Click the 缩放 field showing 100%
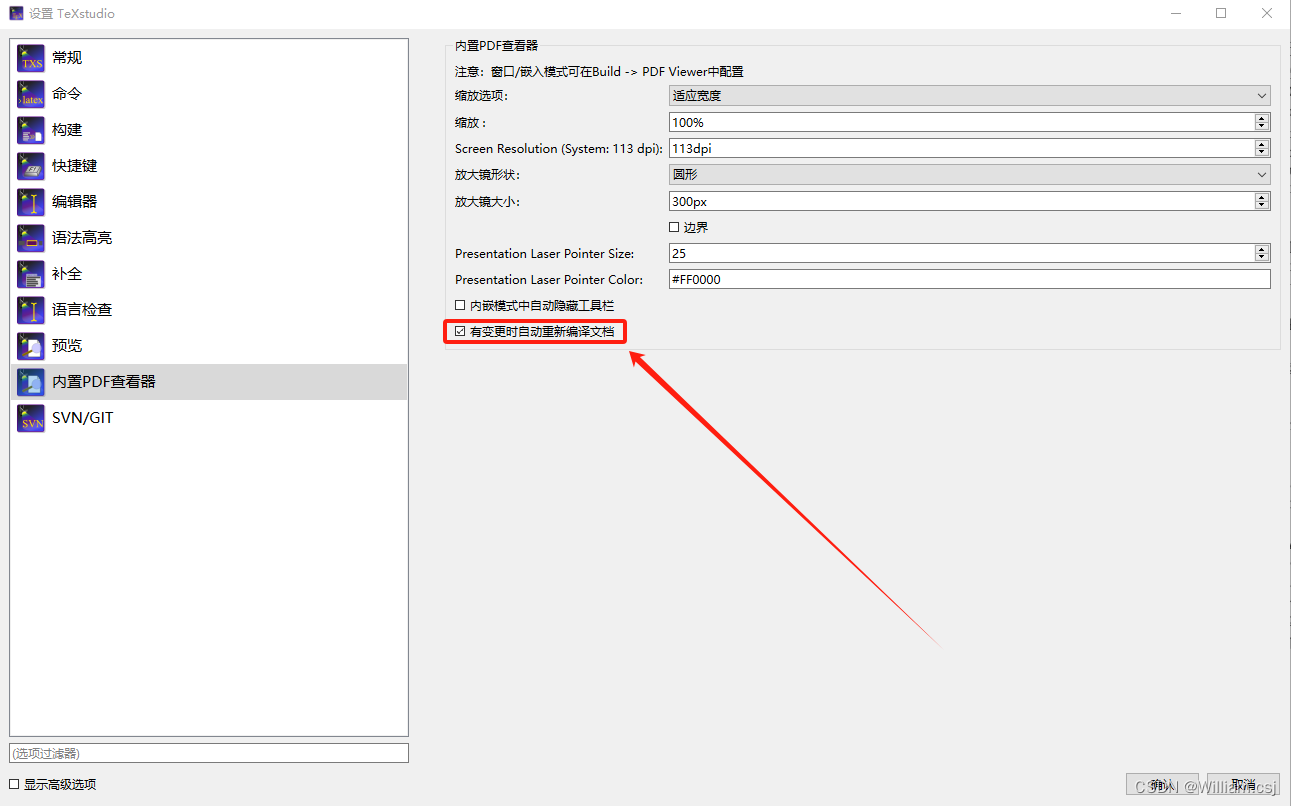Viewport: 1291px width, 806px height. coord(961,122)
